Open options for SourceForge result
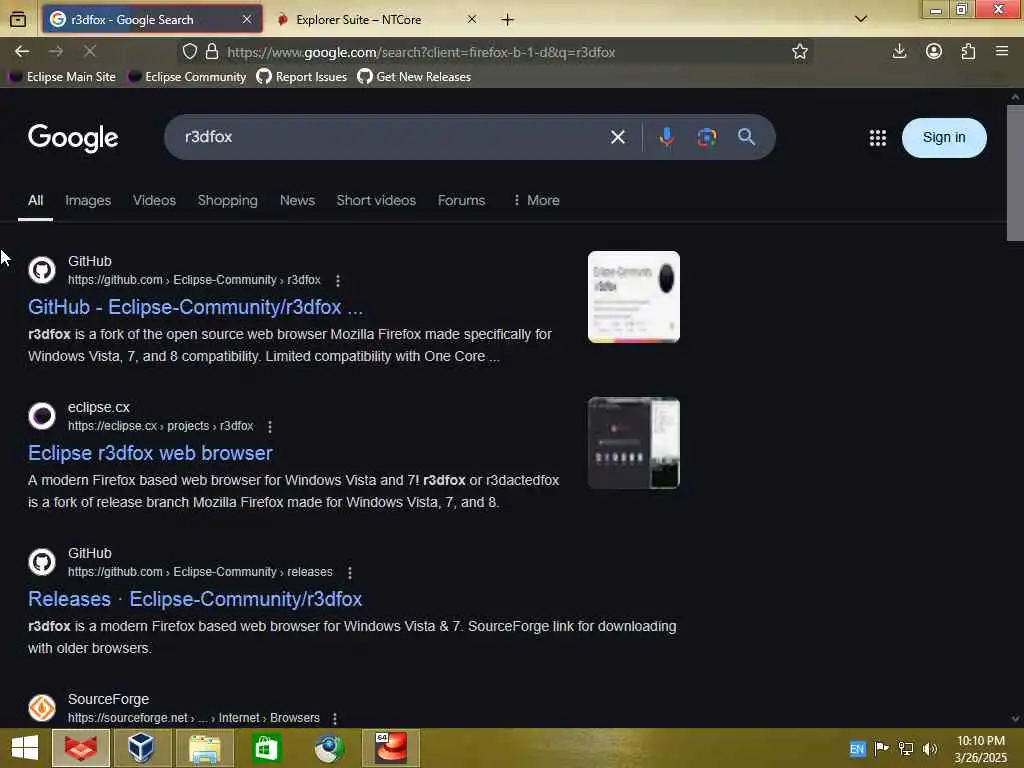The height and width of the screenshot is (768, 1024). click(x=335, y=718)
